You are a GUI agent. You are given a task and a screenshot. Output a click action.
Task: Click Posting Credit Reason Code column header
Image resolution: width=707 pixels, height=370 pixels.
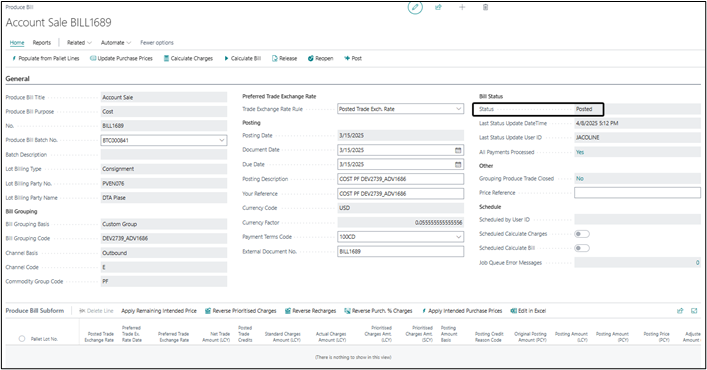pos(489,337)
